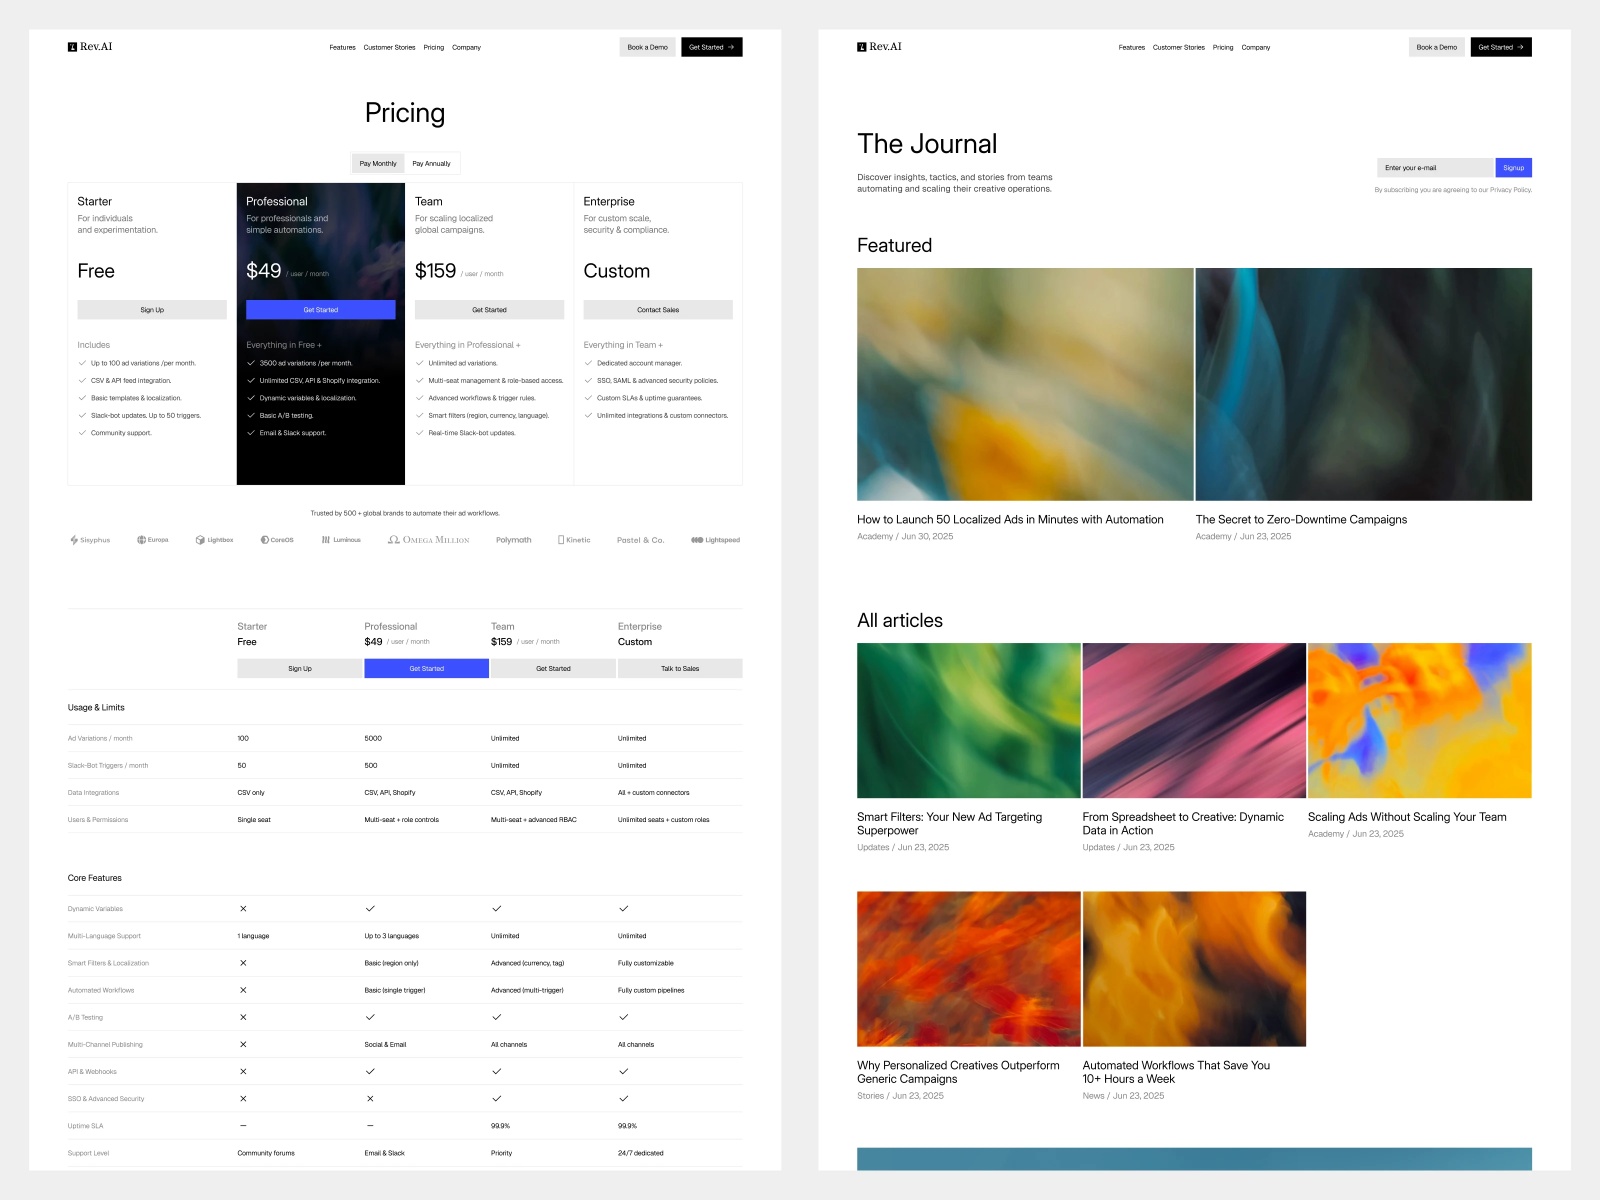This screenshot has height=1200, width=1600.
Task: Click the blue Get Started button for Professional
Action: pyautogui.click(x=320, y=309)
